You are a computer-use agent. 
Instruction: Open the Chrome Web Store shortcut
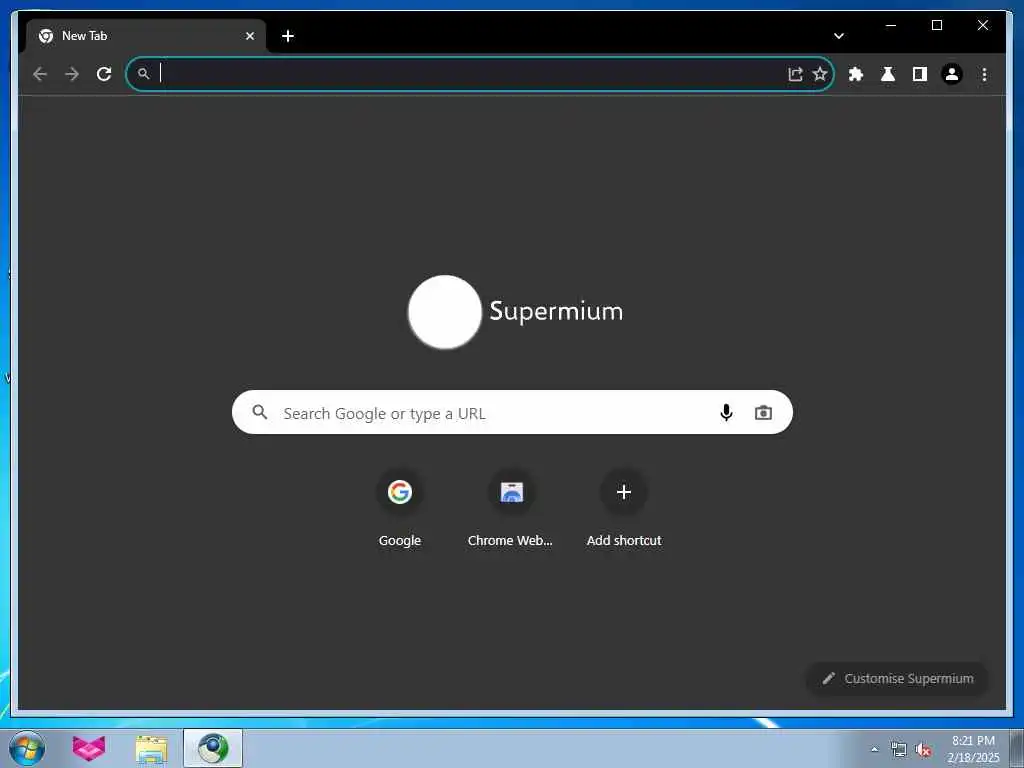(x=511, y=509)
